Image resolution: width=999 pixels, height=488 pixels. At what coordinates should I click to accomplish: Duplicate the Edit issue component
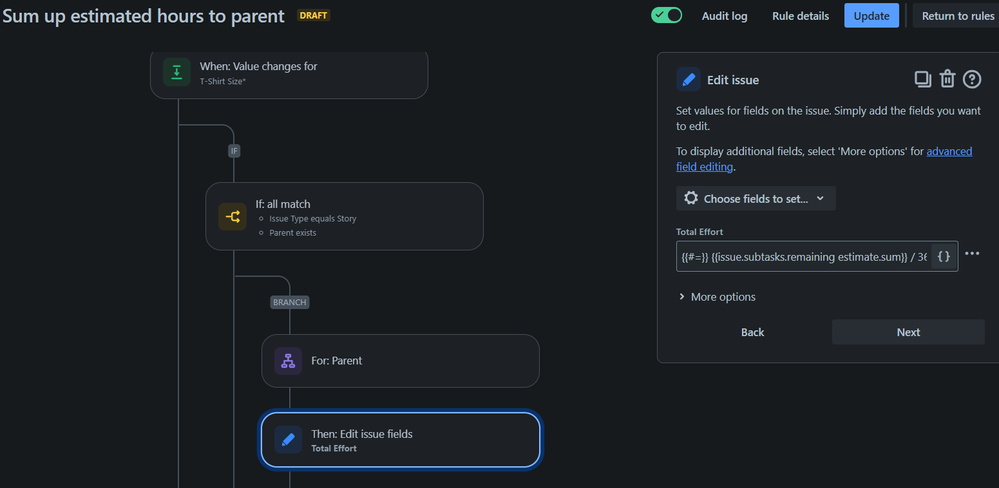(x=923, y=80)
